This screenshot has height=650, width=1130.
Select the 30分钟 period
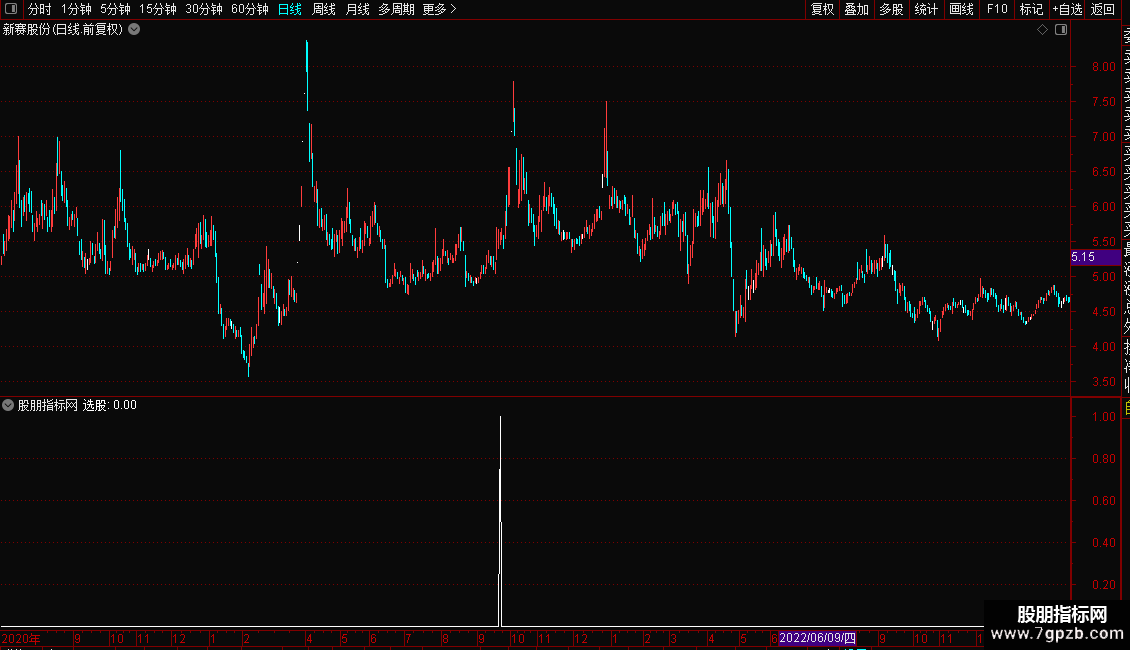click(203, 9)
